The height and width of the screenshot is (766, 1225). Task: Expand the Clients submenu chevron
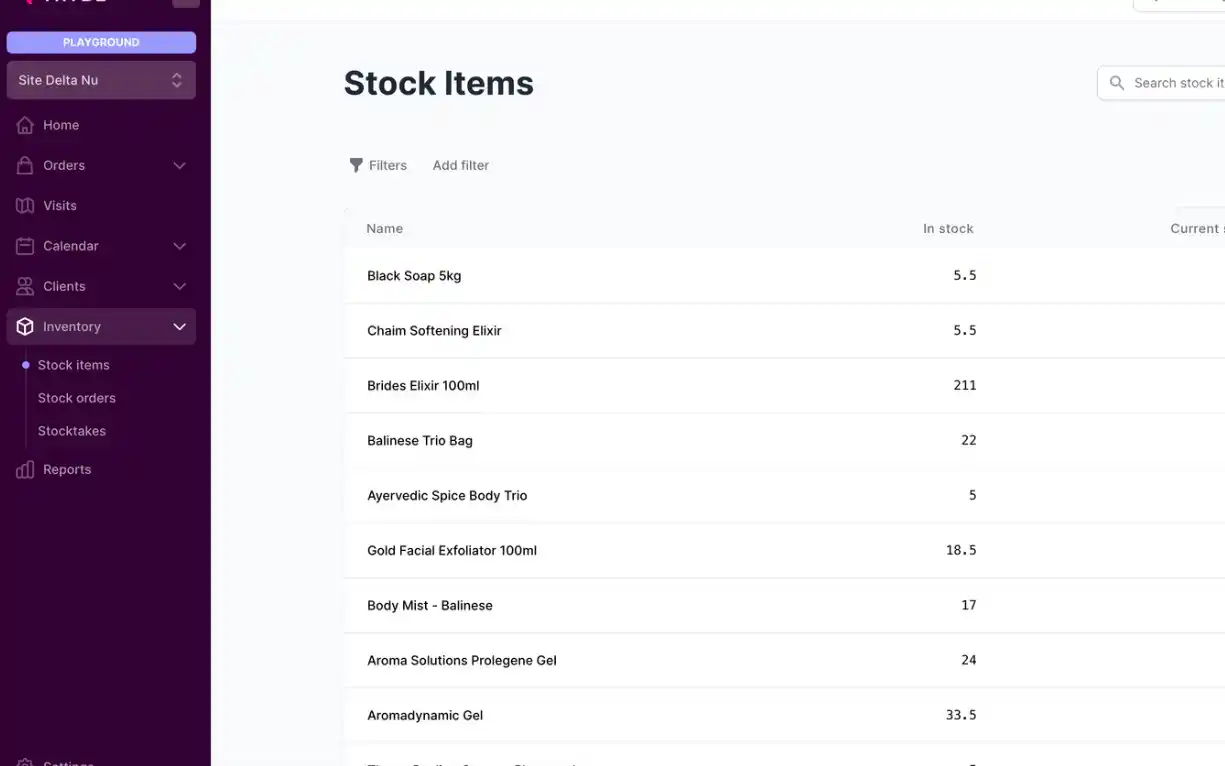coord(180,286)
